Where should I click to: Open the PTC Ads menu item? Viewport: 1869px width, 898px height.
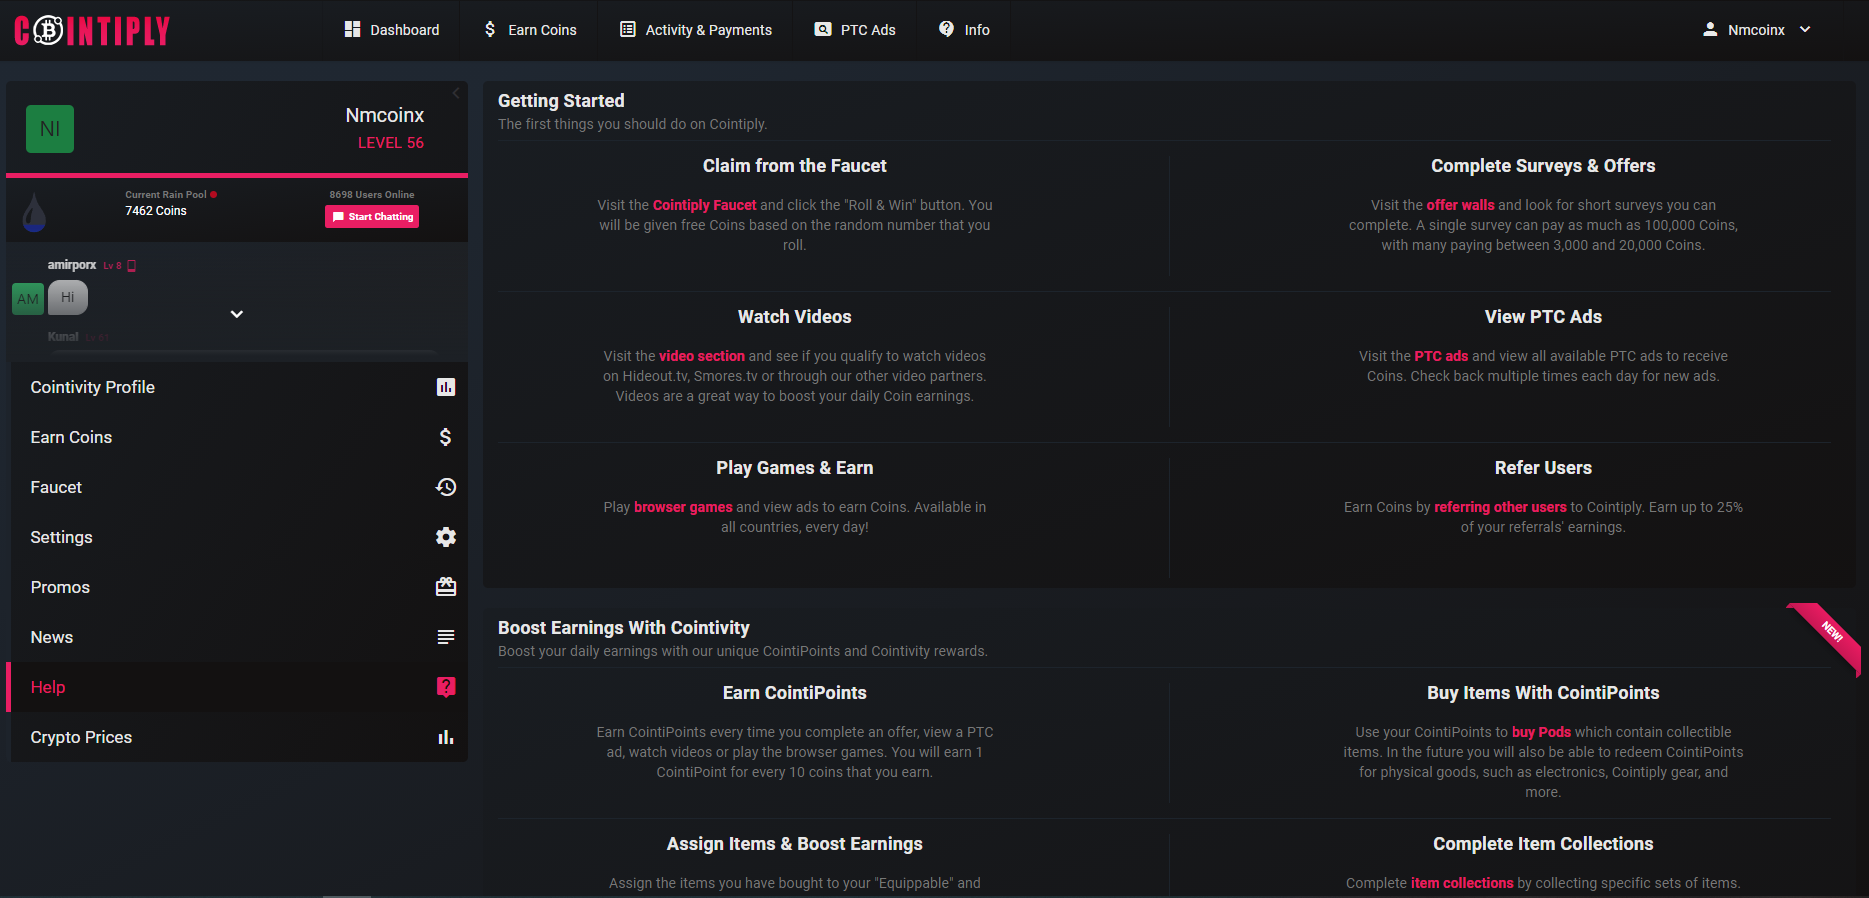point(855,30)
